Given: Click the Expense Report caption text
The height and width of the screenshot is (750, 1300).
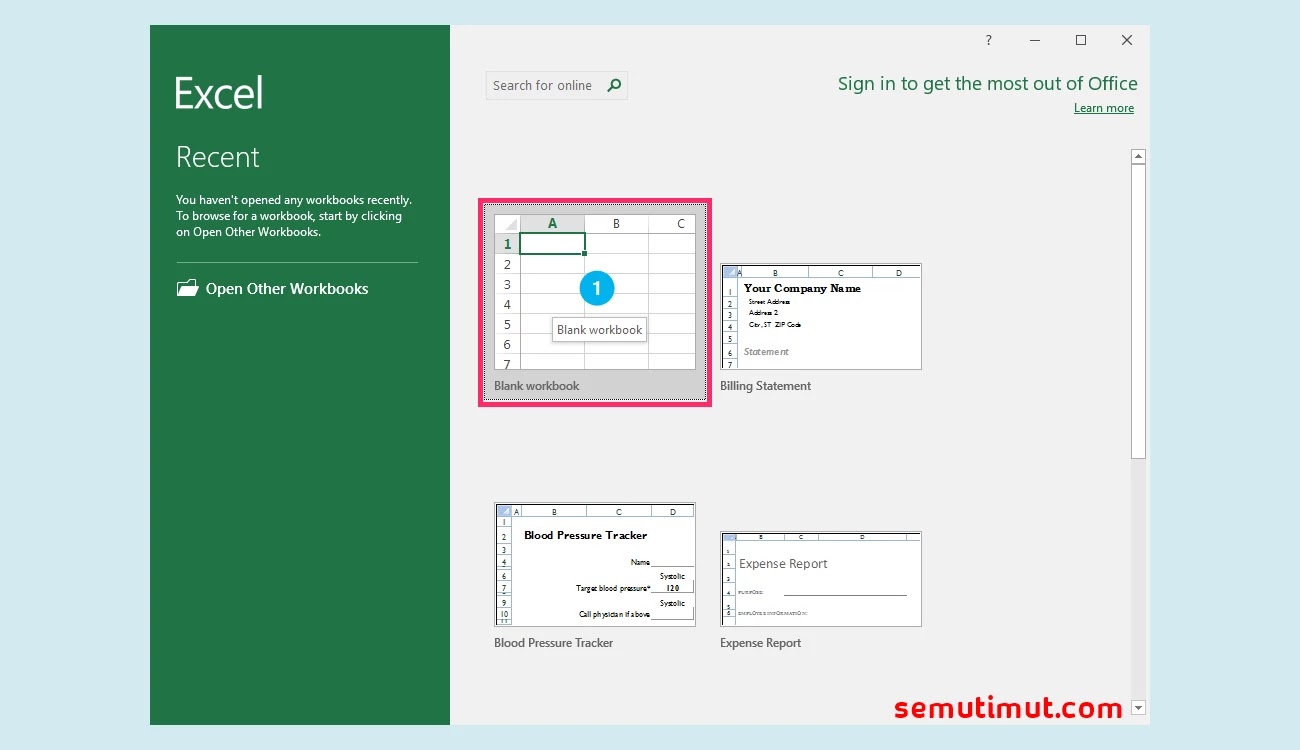Looking at the screenshot, I should tap(760, 643).
